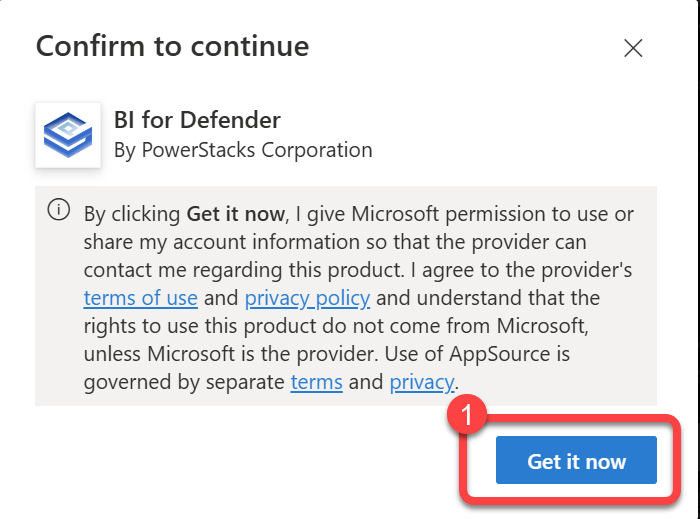This screenshot has width=700, height=519.
Task: Close the Confirm to continue dialog
Action: (x=632, y=47)
